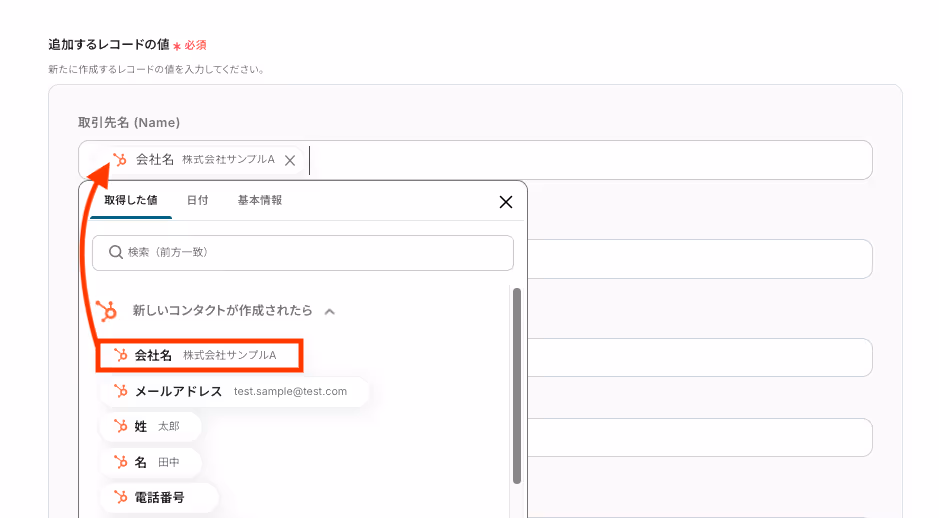
Task: Collapse the 新しいコンタクトが作成されたら section chevron
Action: (x=329, y=311)
